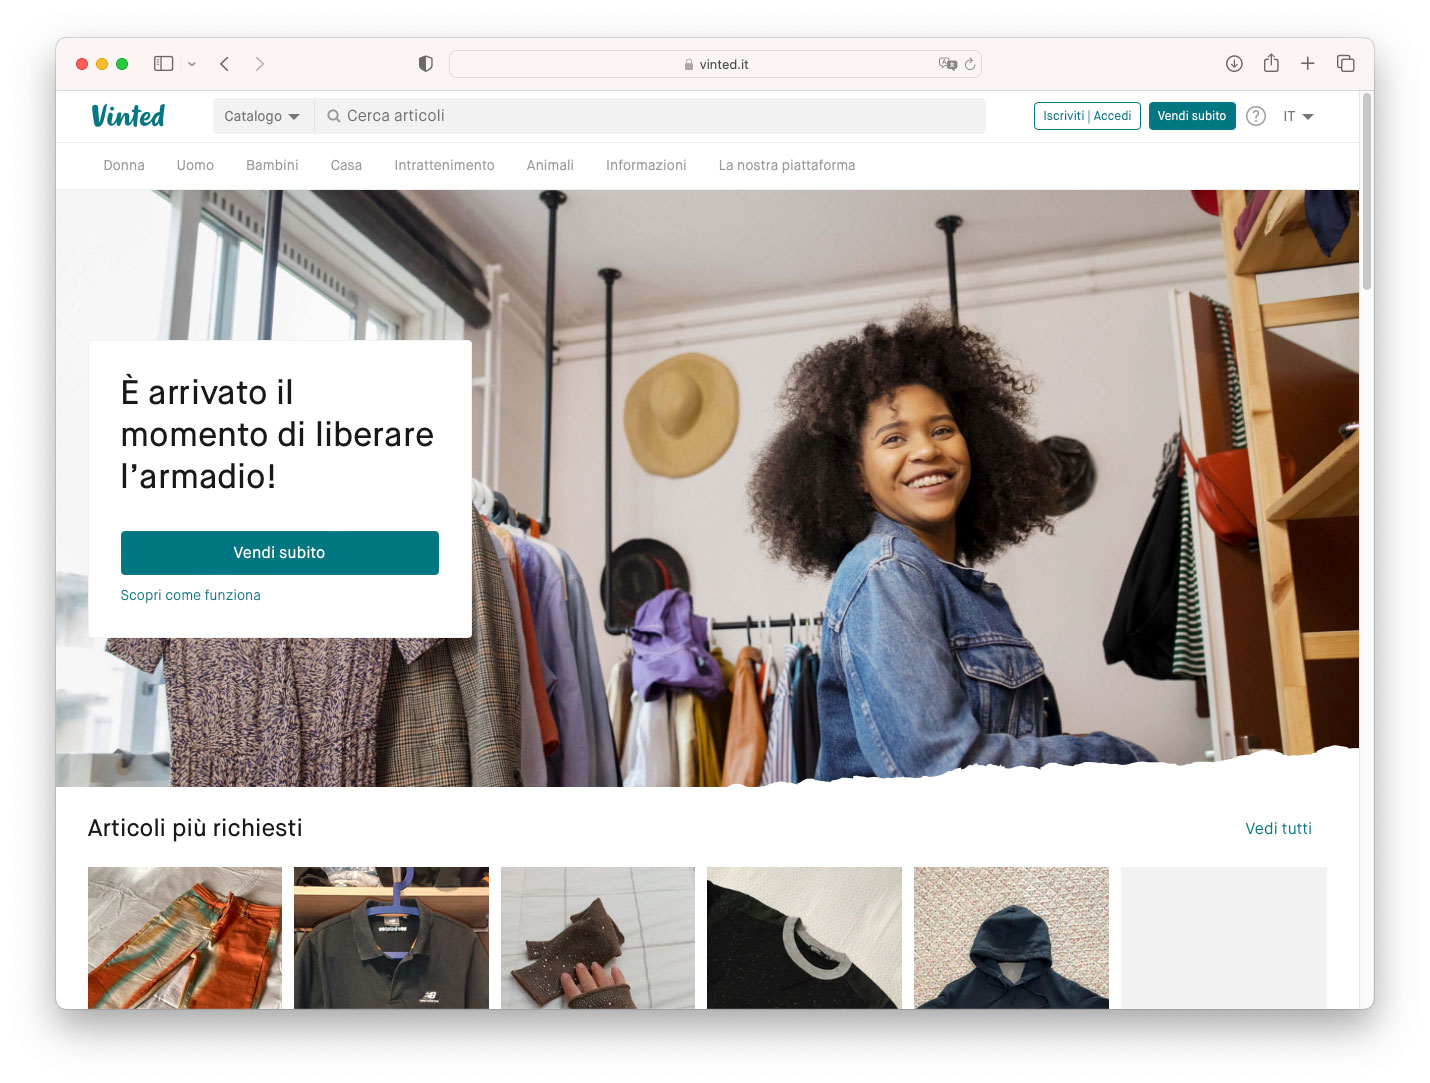Expand the Catalogo dropdown
The width and height of the screenshot is (1430, 1083).
pyautogui.click(x=262, y=116)
